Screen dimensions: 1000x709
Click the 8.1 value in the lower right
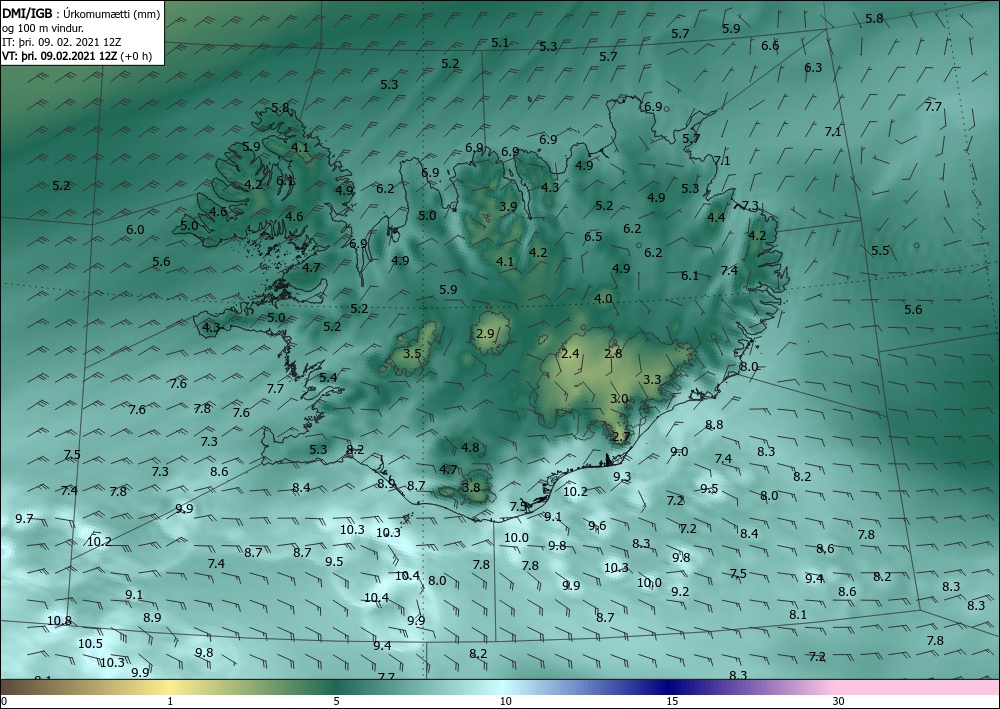pos(798,615)
